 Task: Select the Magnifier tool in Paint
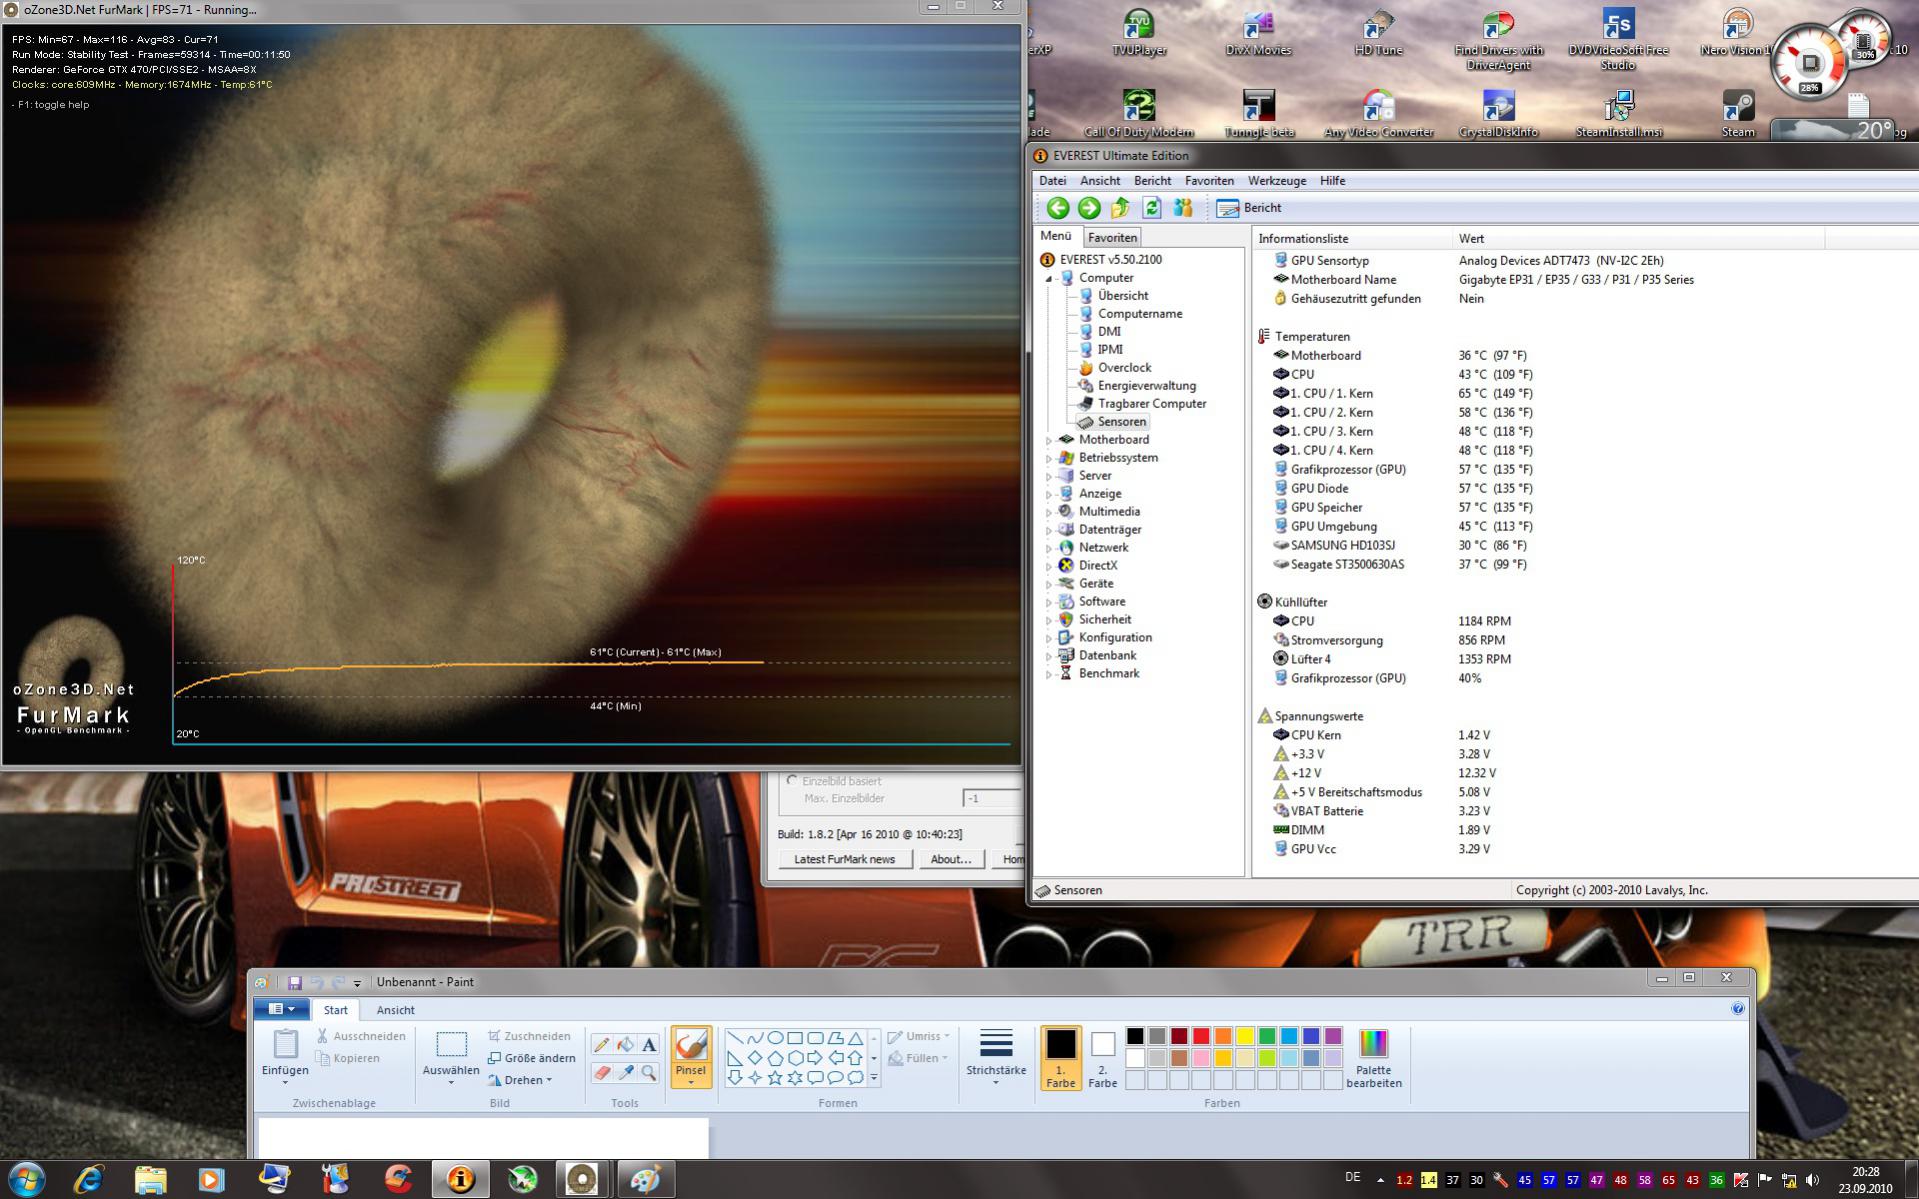pos(649,1073)
